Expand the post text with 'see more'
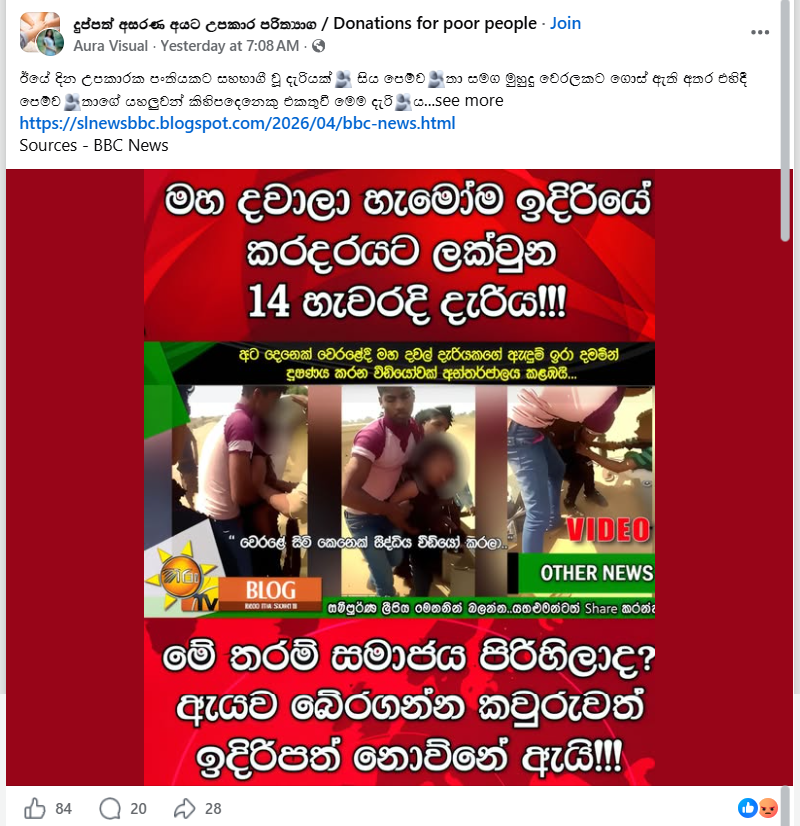800x826 pixels. [x=469, y=101]
